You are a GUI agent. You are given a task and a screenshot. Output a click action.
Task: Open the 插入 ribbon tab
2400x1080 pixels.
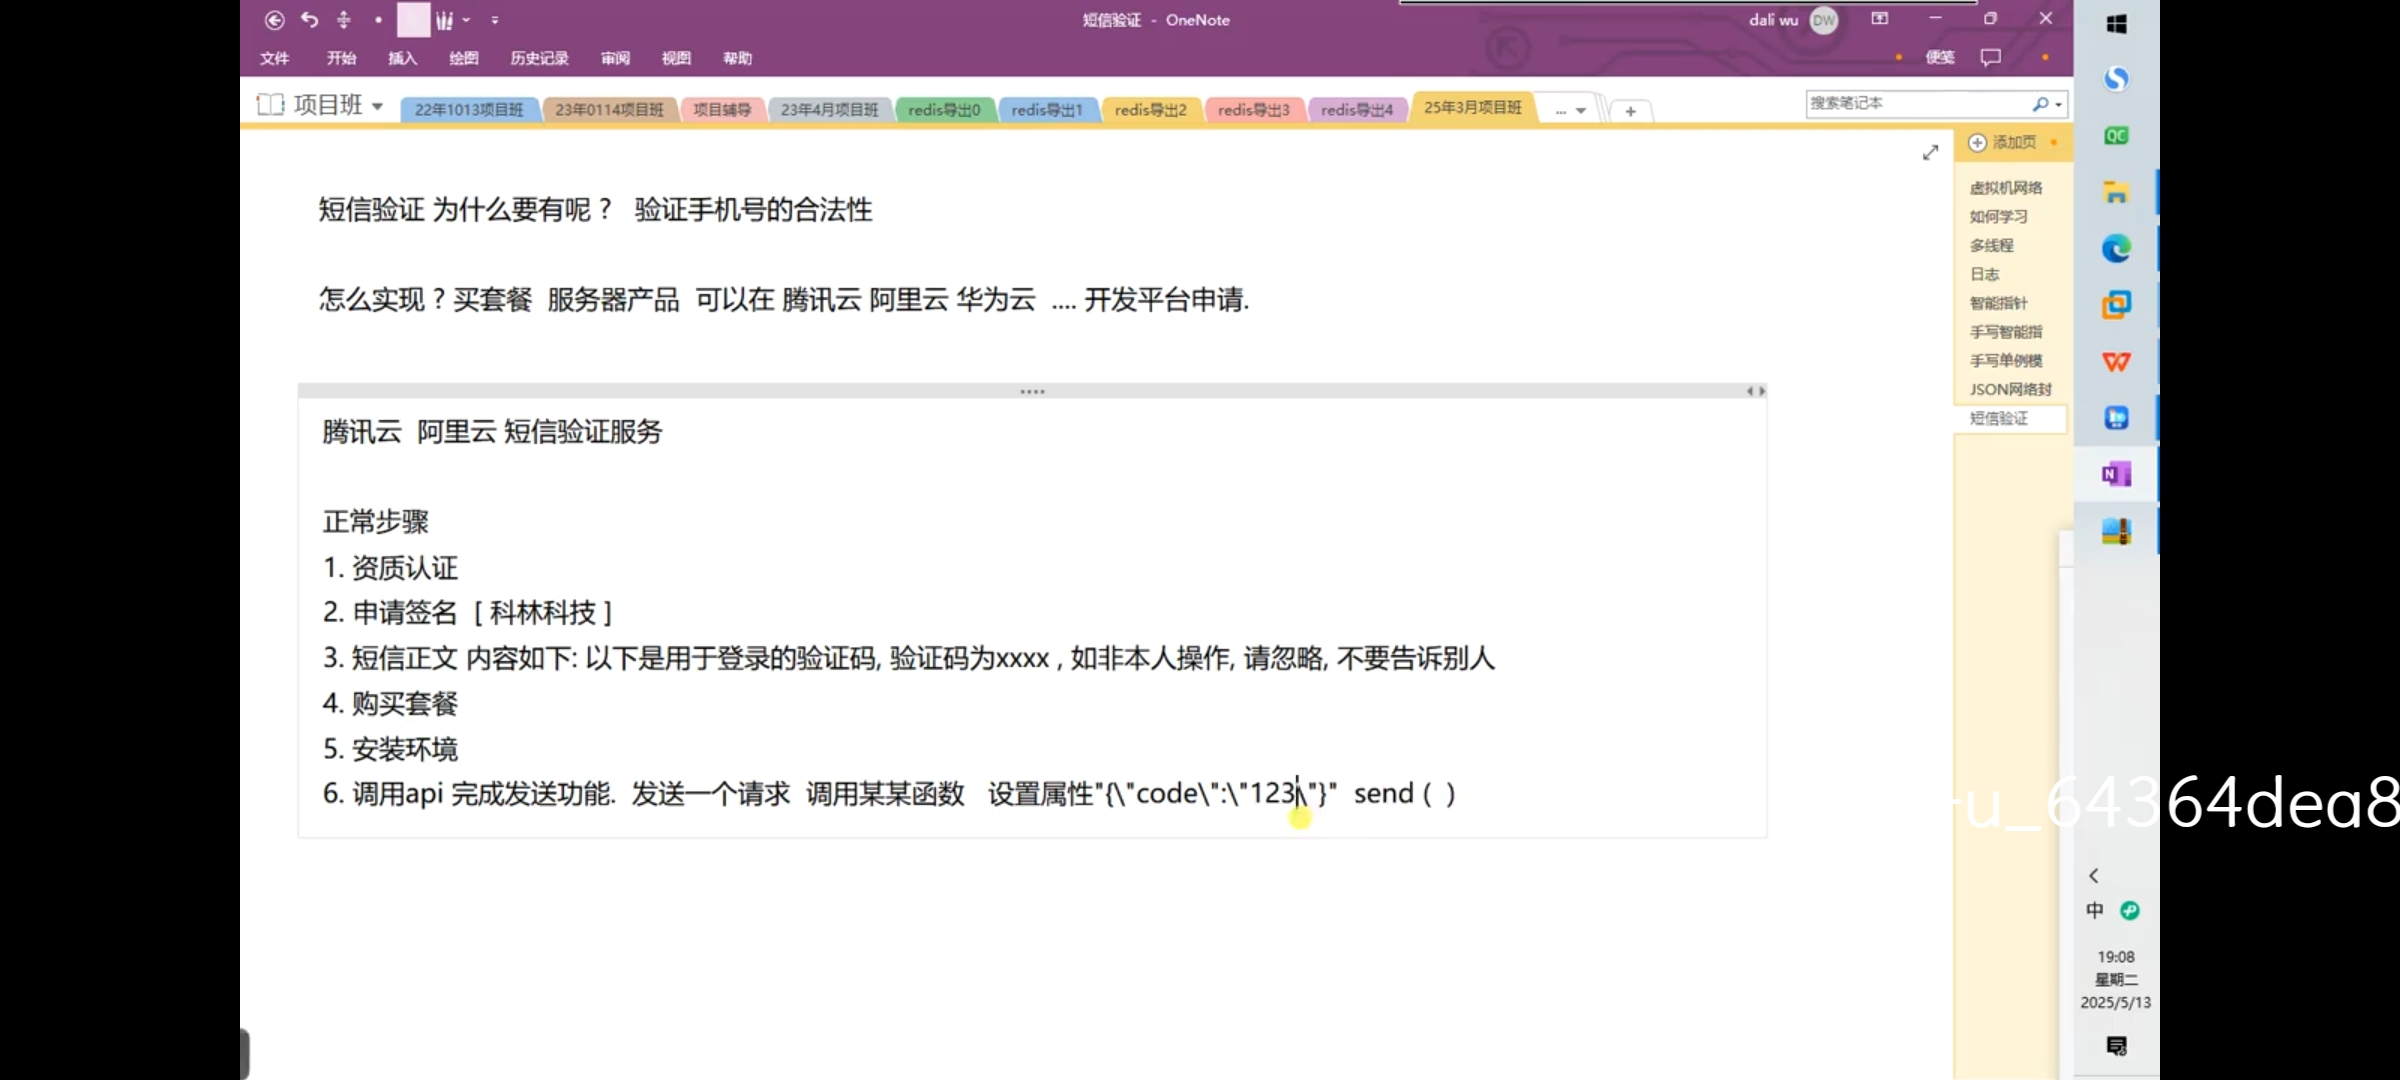coord(402,58)
